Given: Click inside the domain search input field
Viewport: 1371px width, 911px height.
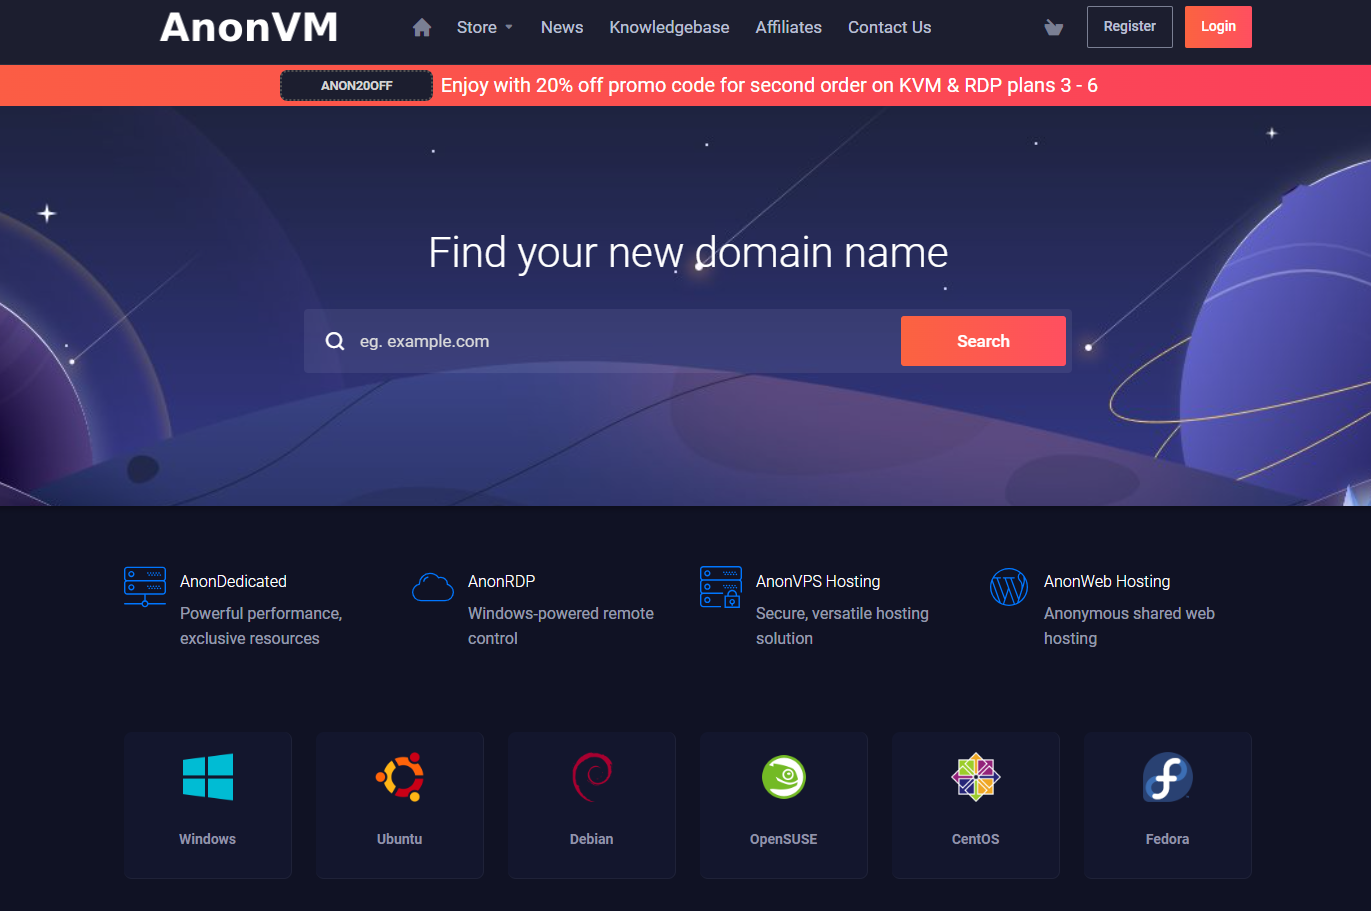Looking at the screenshot, I should pyautogui.click(x=600, y=341).
